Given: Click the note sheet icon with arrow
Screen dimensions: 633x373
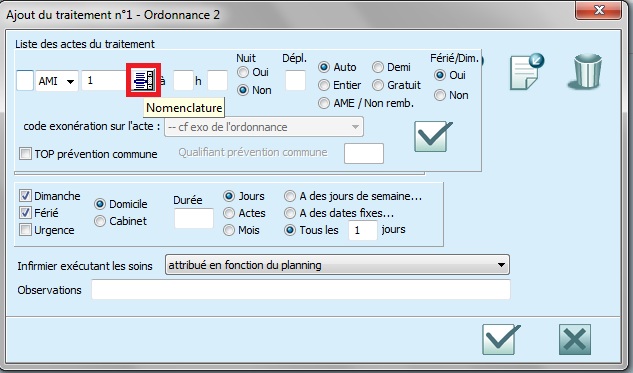Looking at the screenshot, I should click(526, 72).
